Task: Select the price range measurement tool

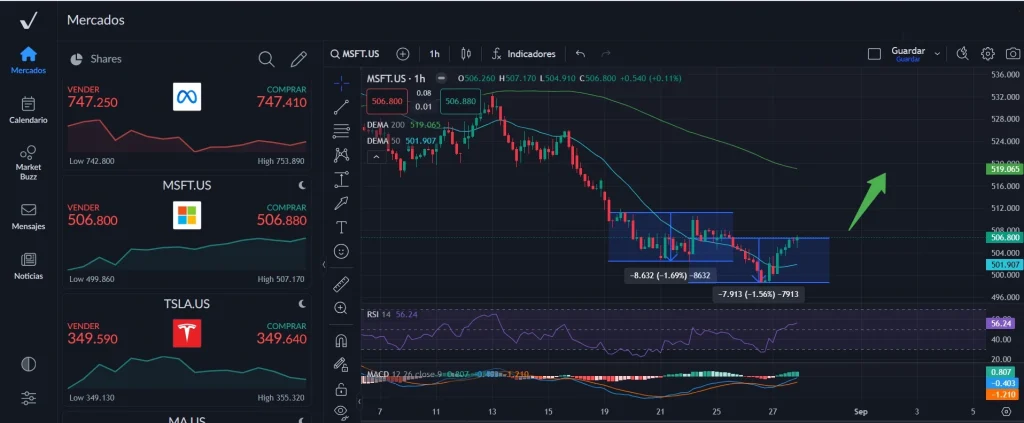Action: point(342,179)
